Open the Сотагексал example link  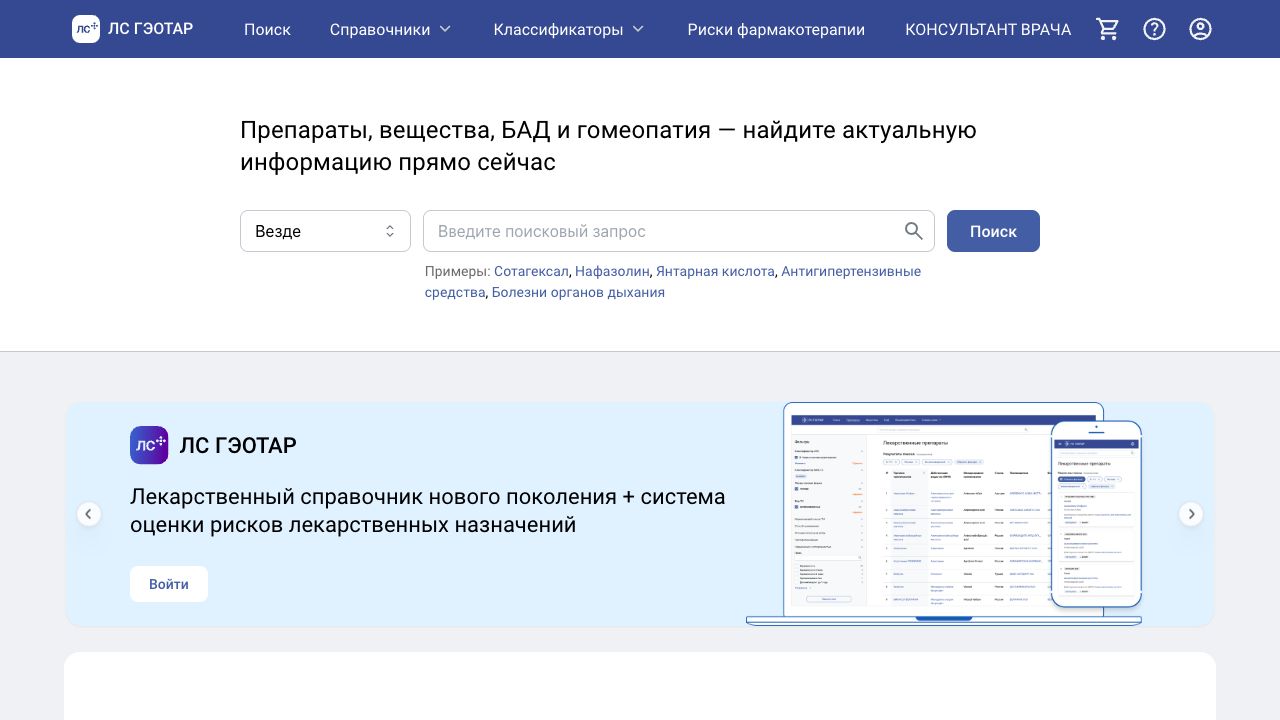(x=531, y=271)
